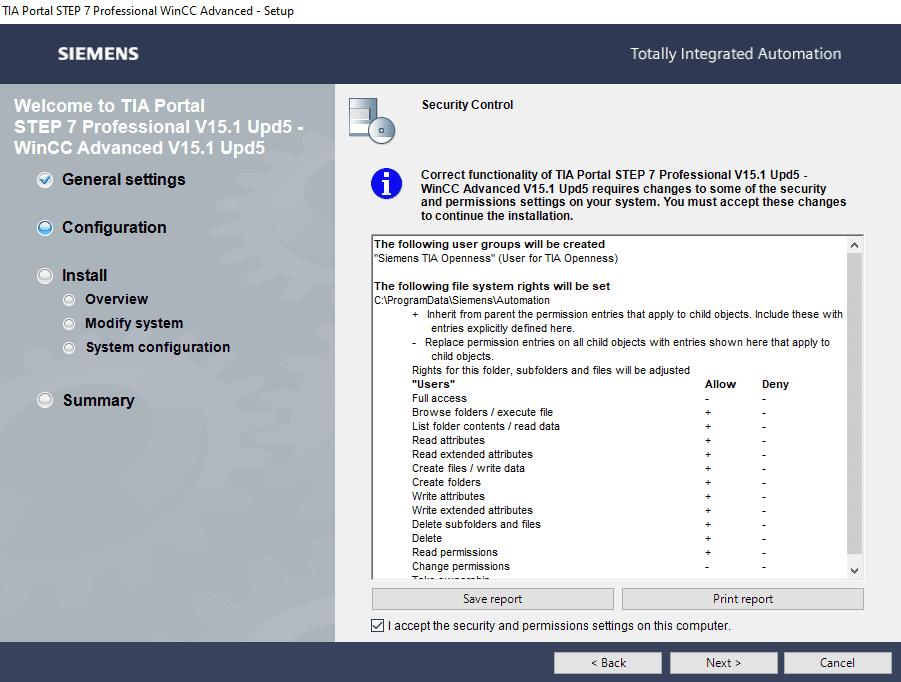Click the Create files / write data row
The width and height of the screenshot is (901, 682).
click(589, 468)
